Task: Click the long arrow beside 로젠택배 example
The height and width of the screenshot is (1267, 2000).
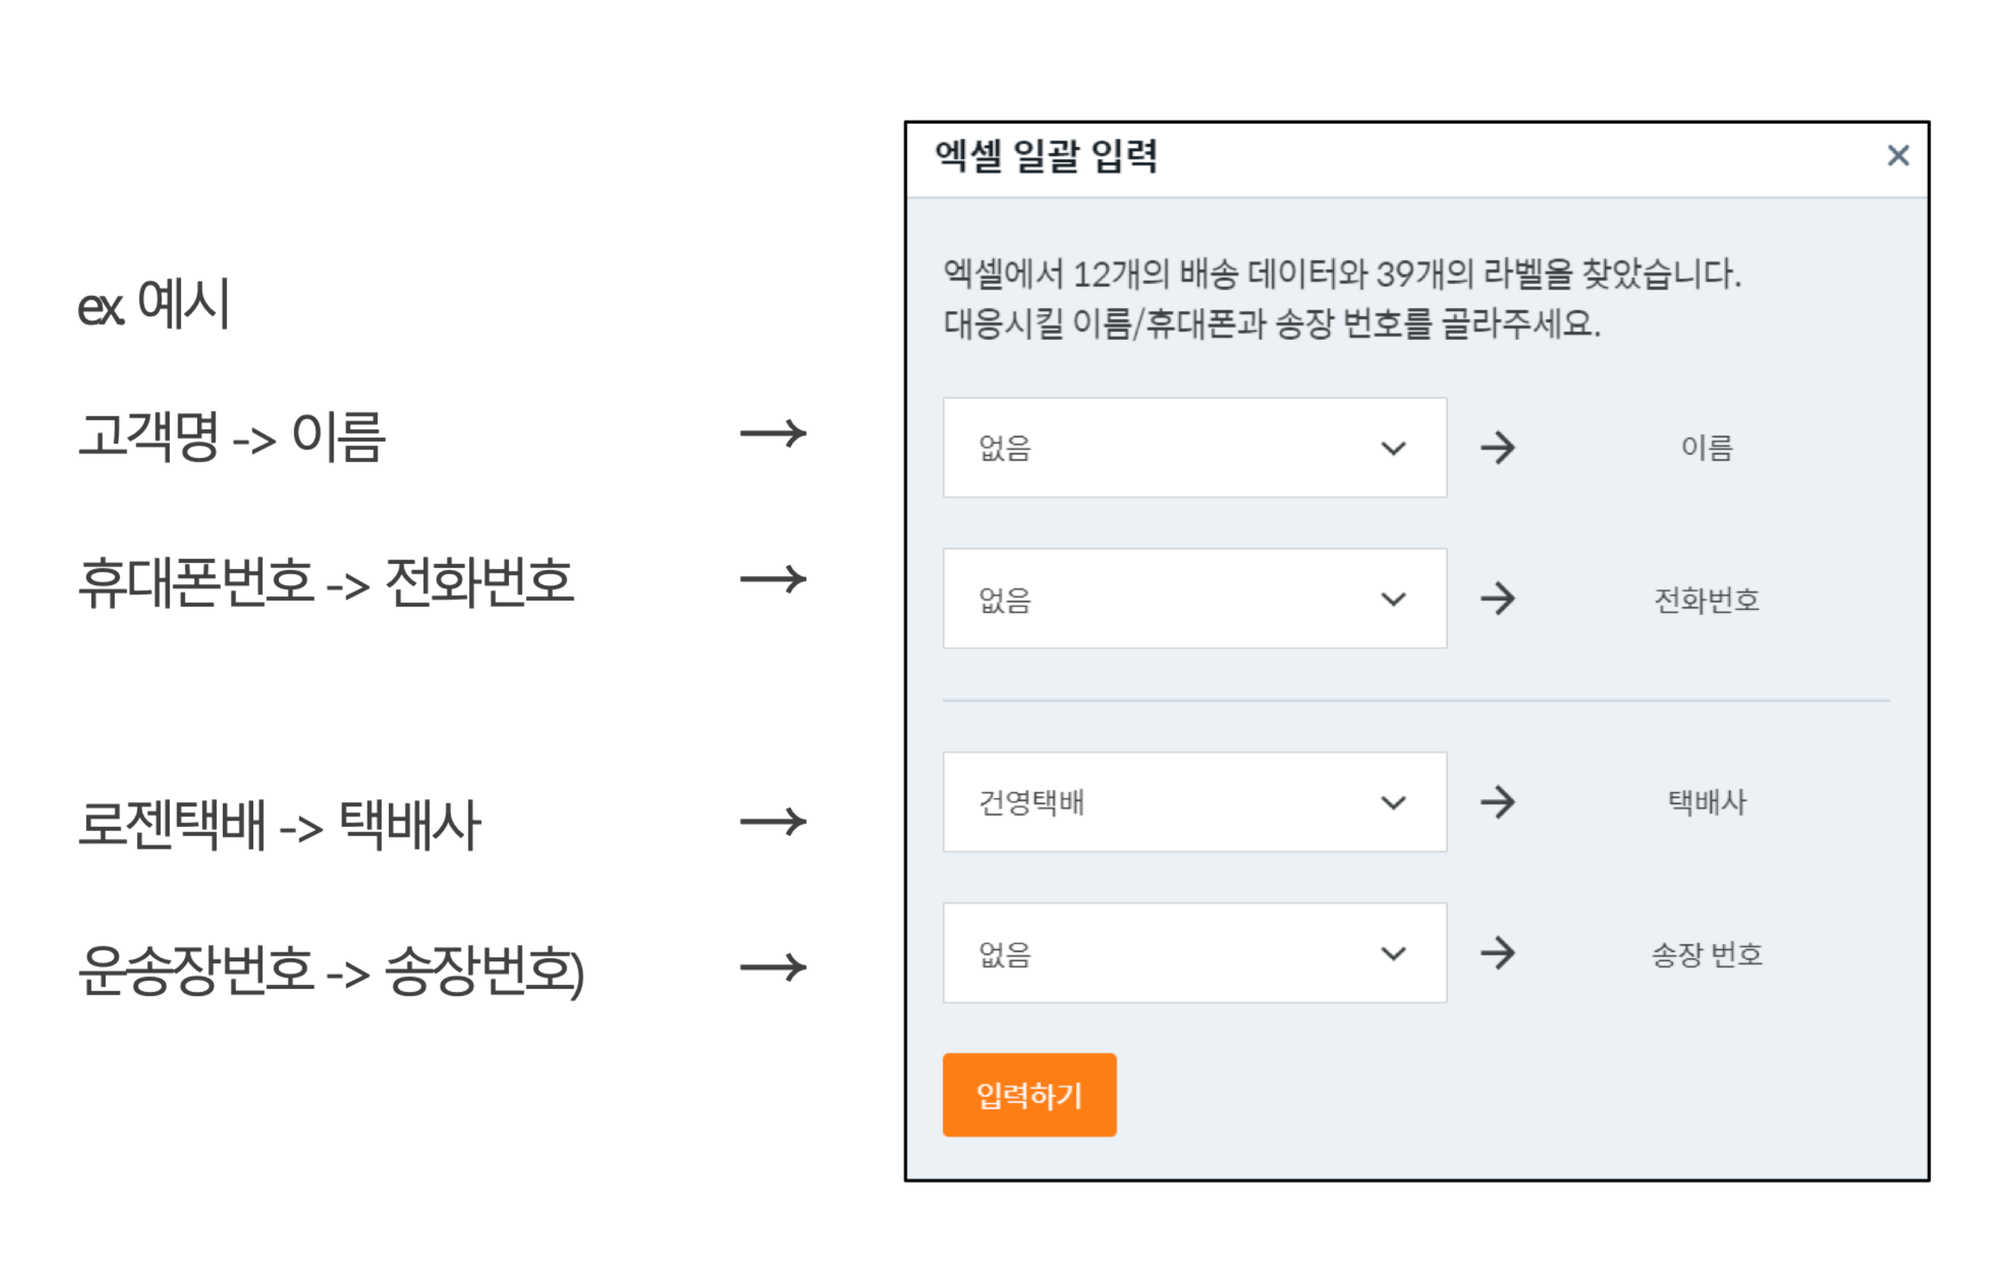Action: point(773,822)
